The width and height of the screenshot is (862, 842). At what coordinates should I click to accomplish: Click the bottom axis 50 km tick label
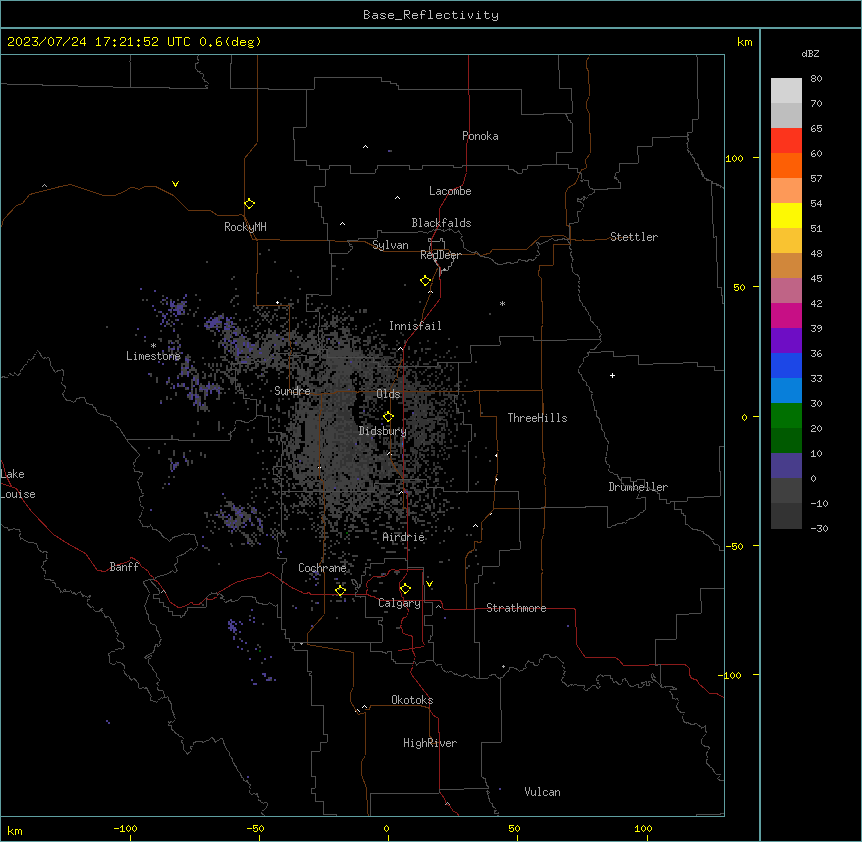pos(513,828)
